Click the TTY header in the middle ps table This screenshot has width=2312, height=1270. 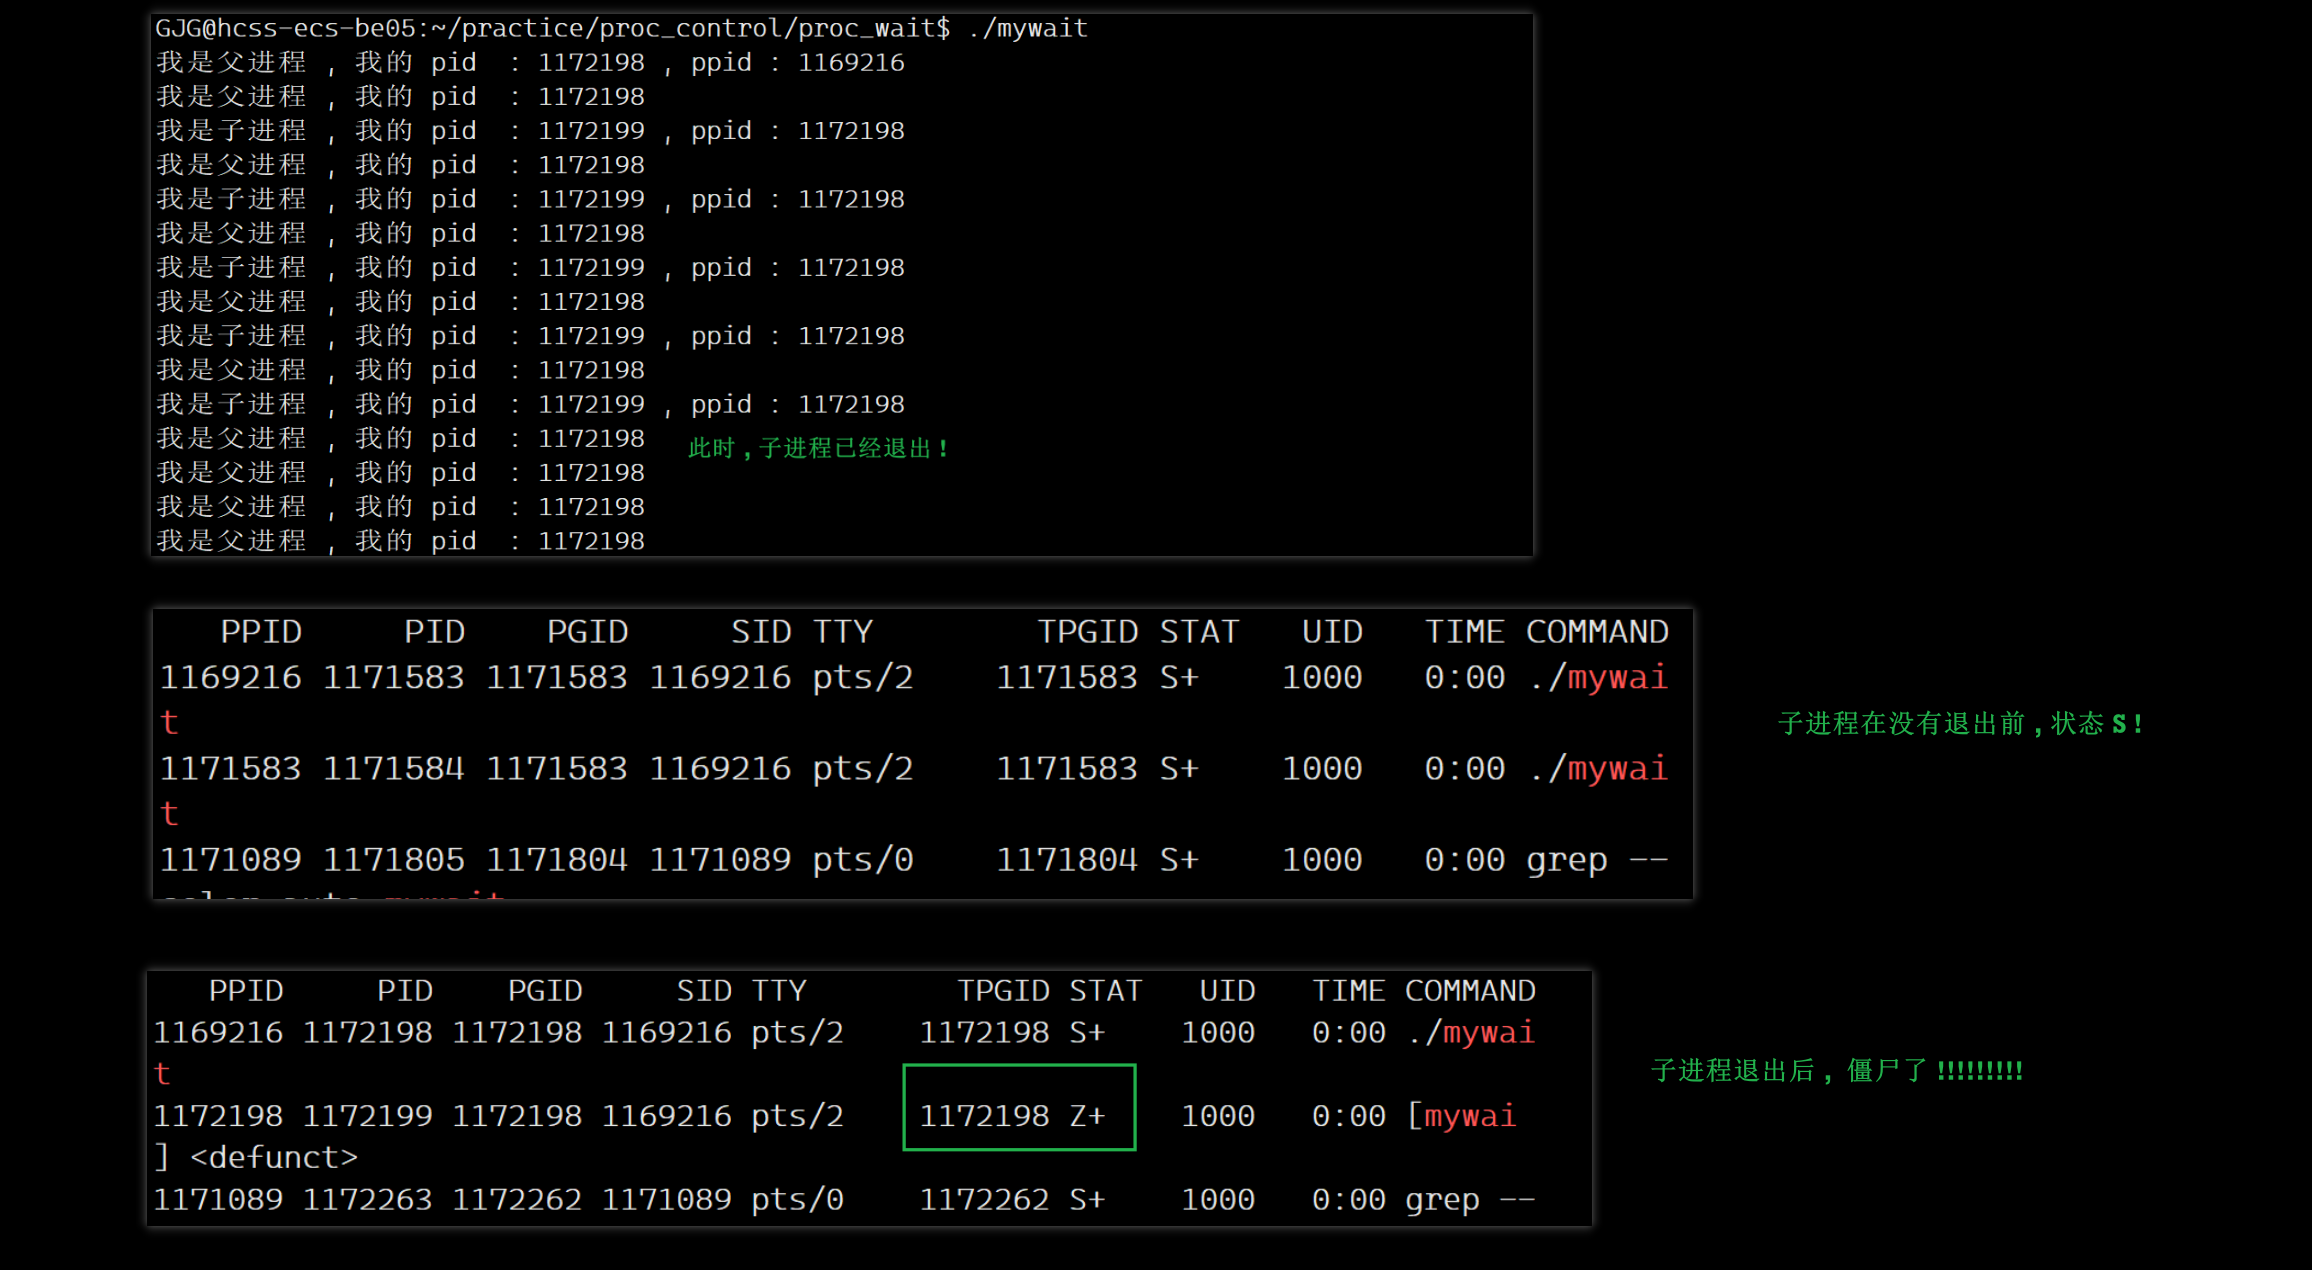(x=842, y=632)
